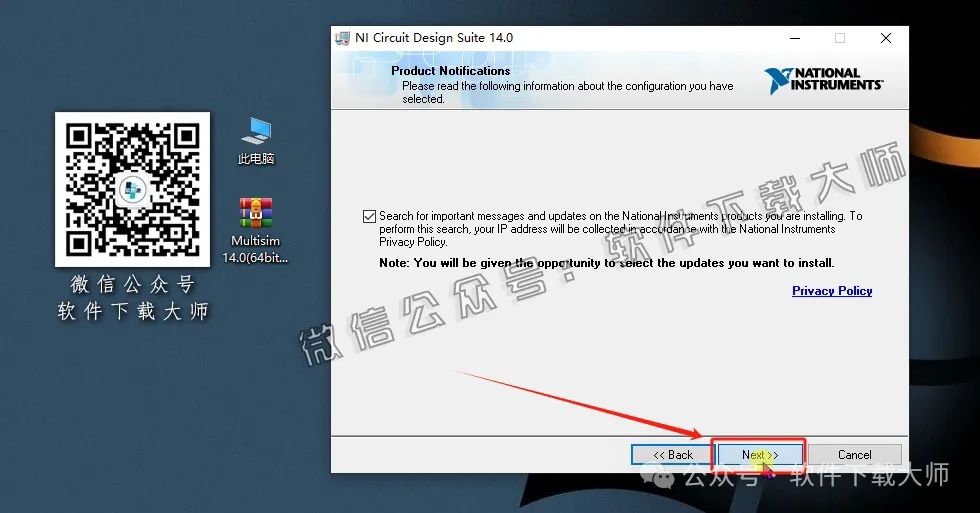Select the 此电脑 desktop icon

(x=256, y=131)
